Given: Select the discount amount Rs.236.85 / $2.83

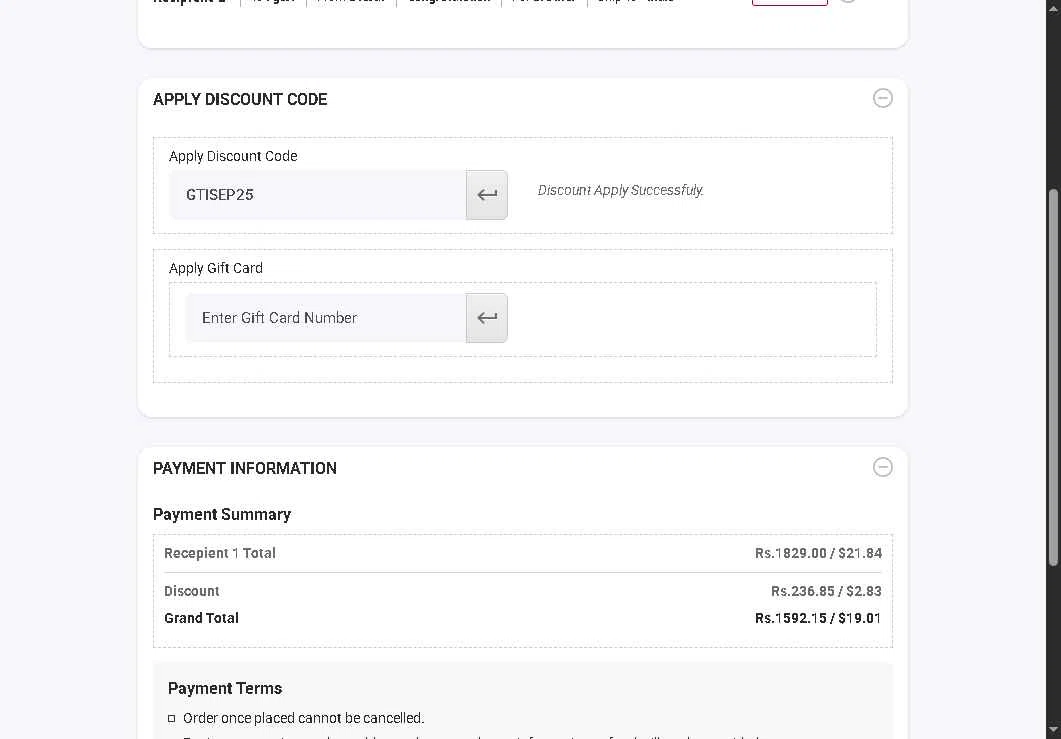Looking at the screenshot, I should tap(826, 591).
